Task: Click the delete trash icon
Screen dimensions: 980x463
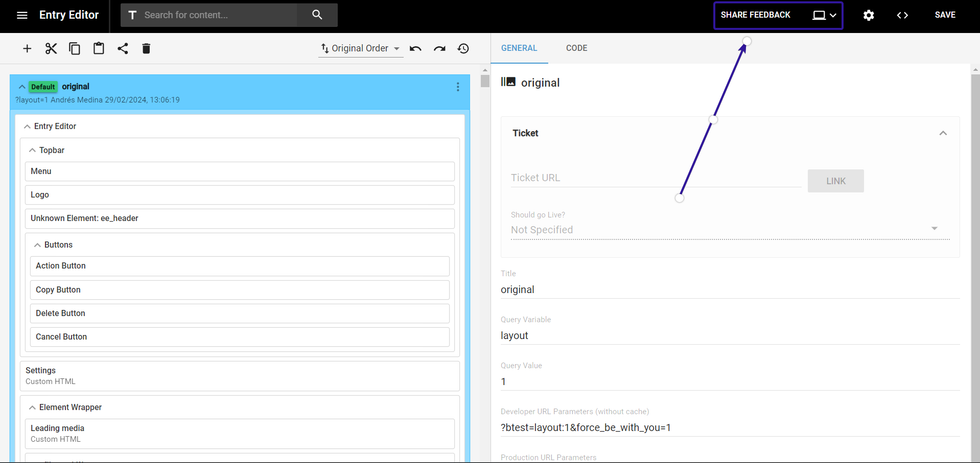Action: [x=146, y=49]
